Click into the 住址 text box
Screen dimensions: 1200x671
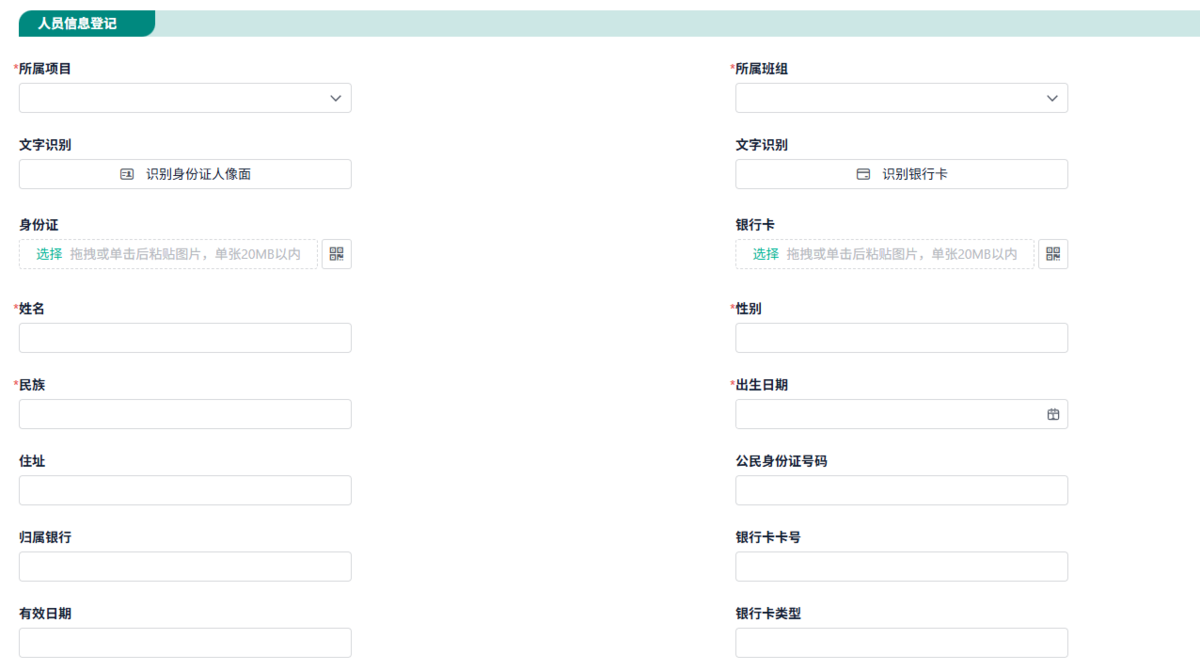185,490
